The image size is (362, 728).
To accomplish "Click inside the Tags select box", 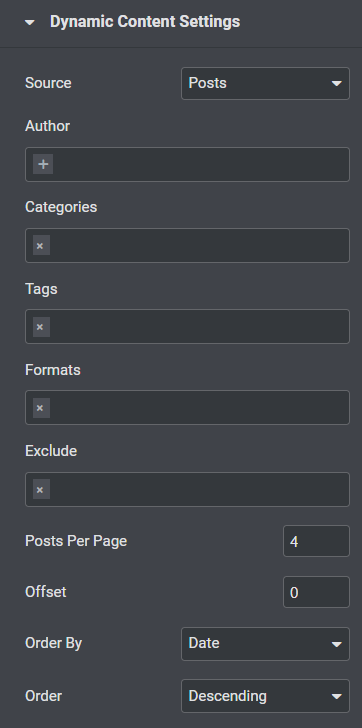I will pyautogui.click(x=200, y=326).
